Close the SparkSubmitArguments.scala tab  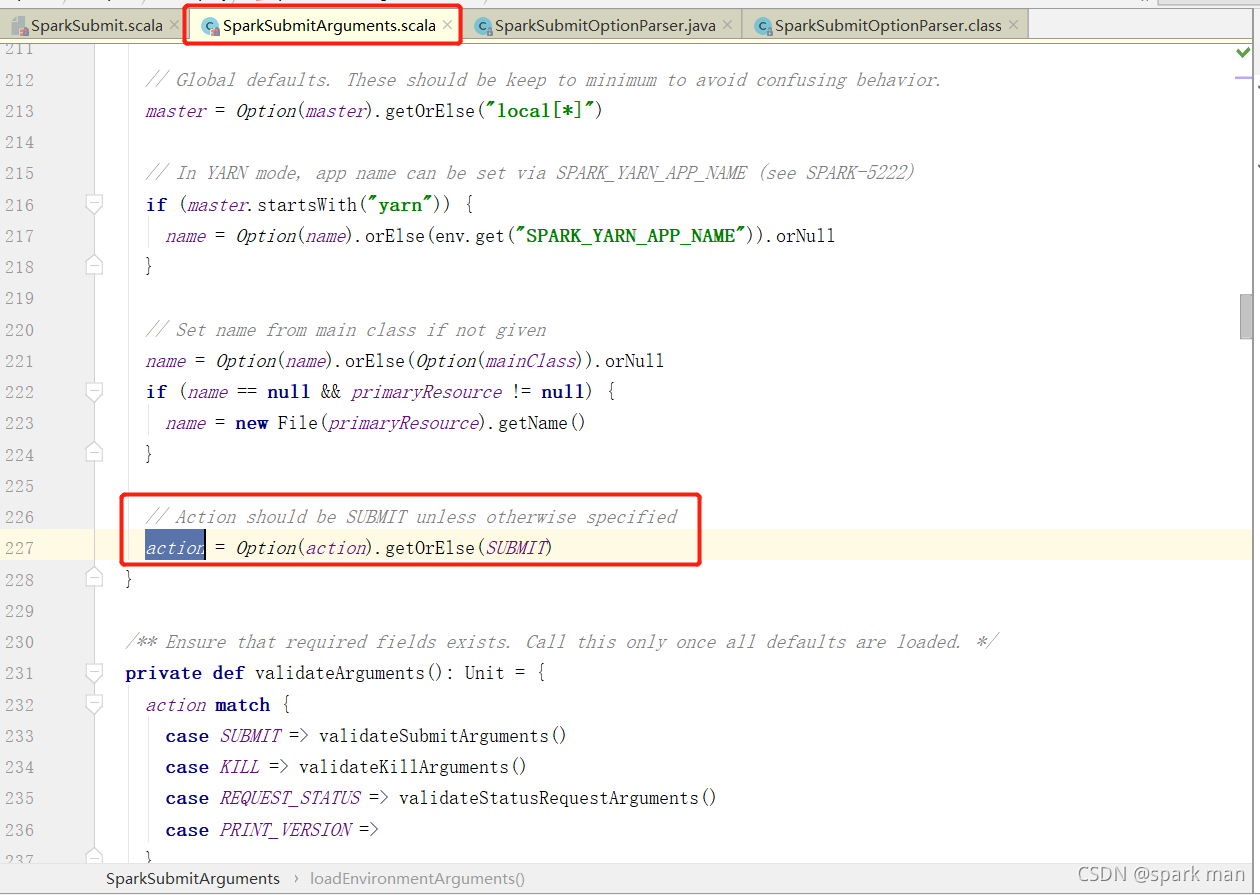[447, 25]
